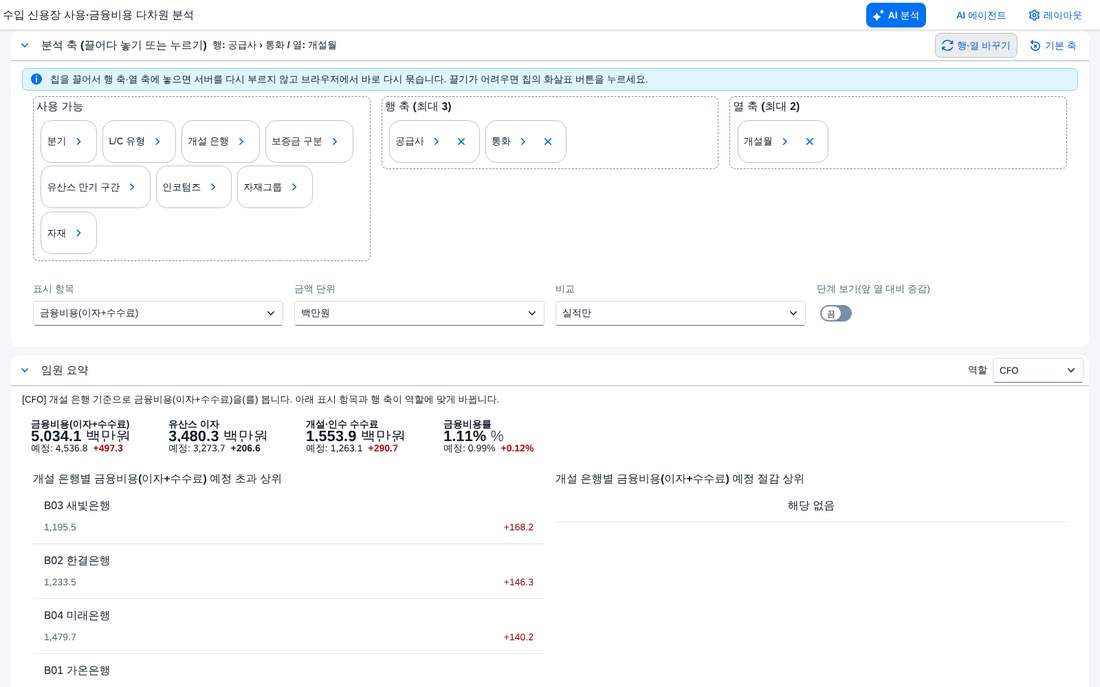
Task: Remove 공급사 from the row axis
Action: (x=461, y=142)
